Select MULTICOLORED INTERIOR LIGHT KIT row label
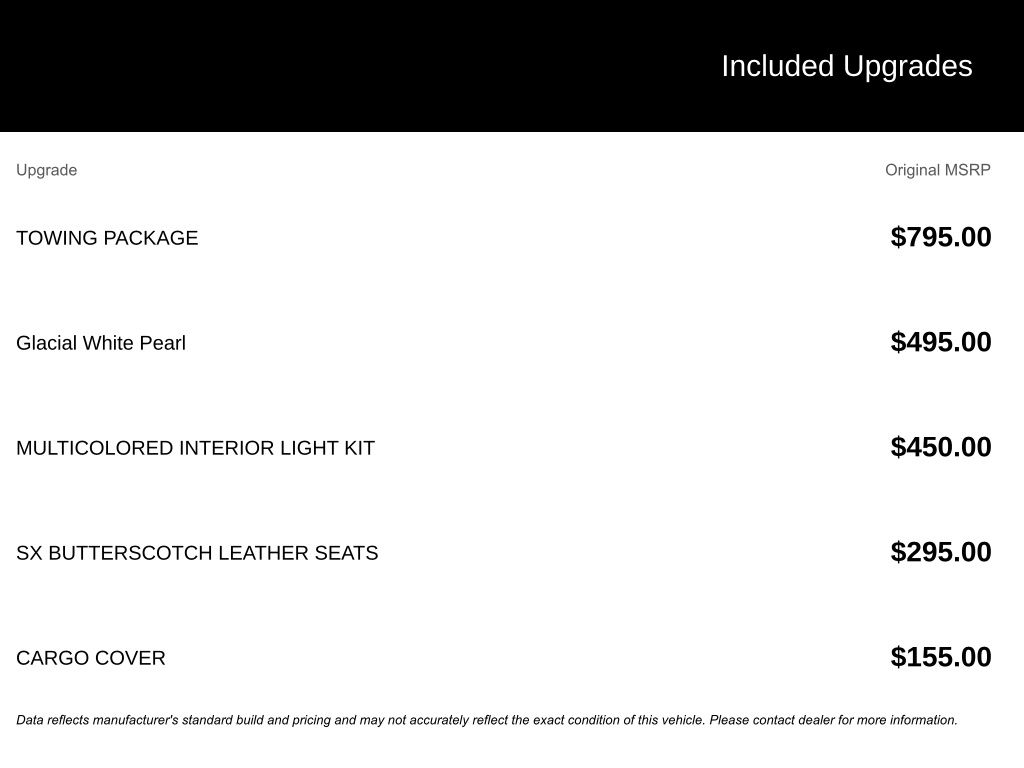 [196, 448]
